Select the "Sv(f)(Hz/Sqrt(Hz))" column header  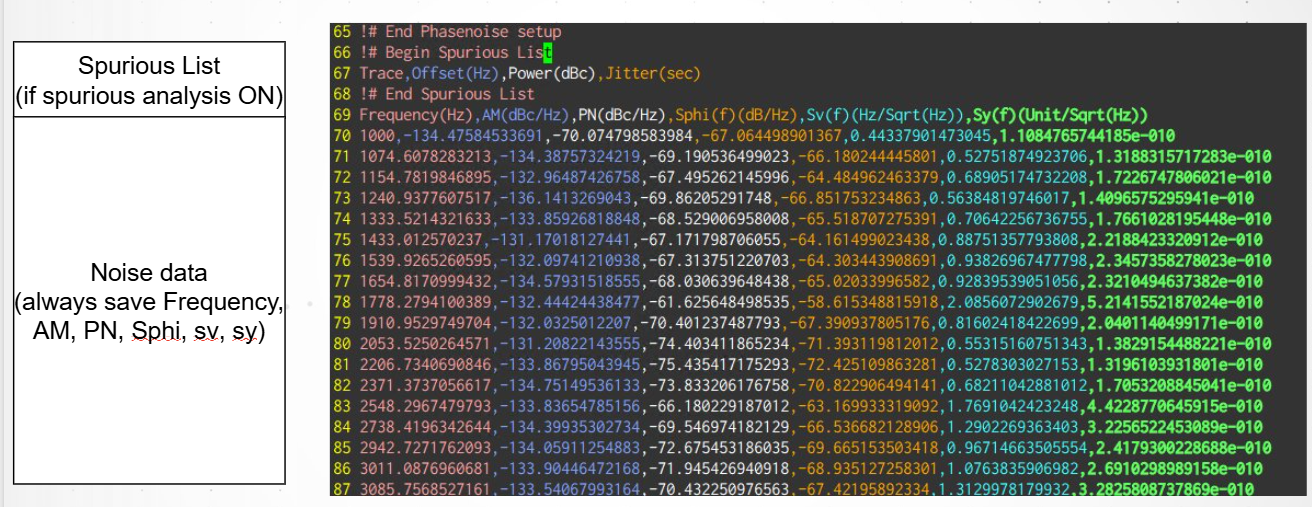tap(880, 114)
